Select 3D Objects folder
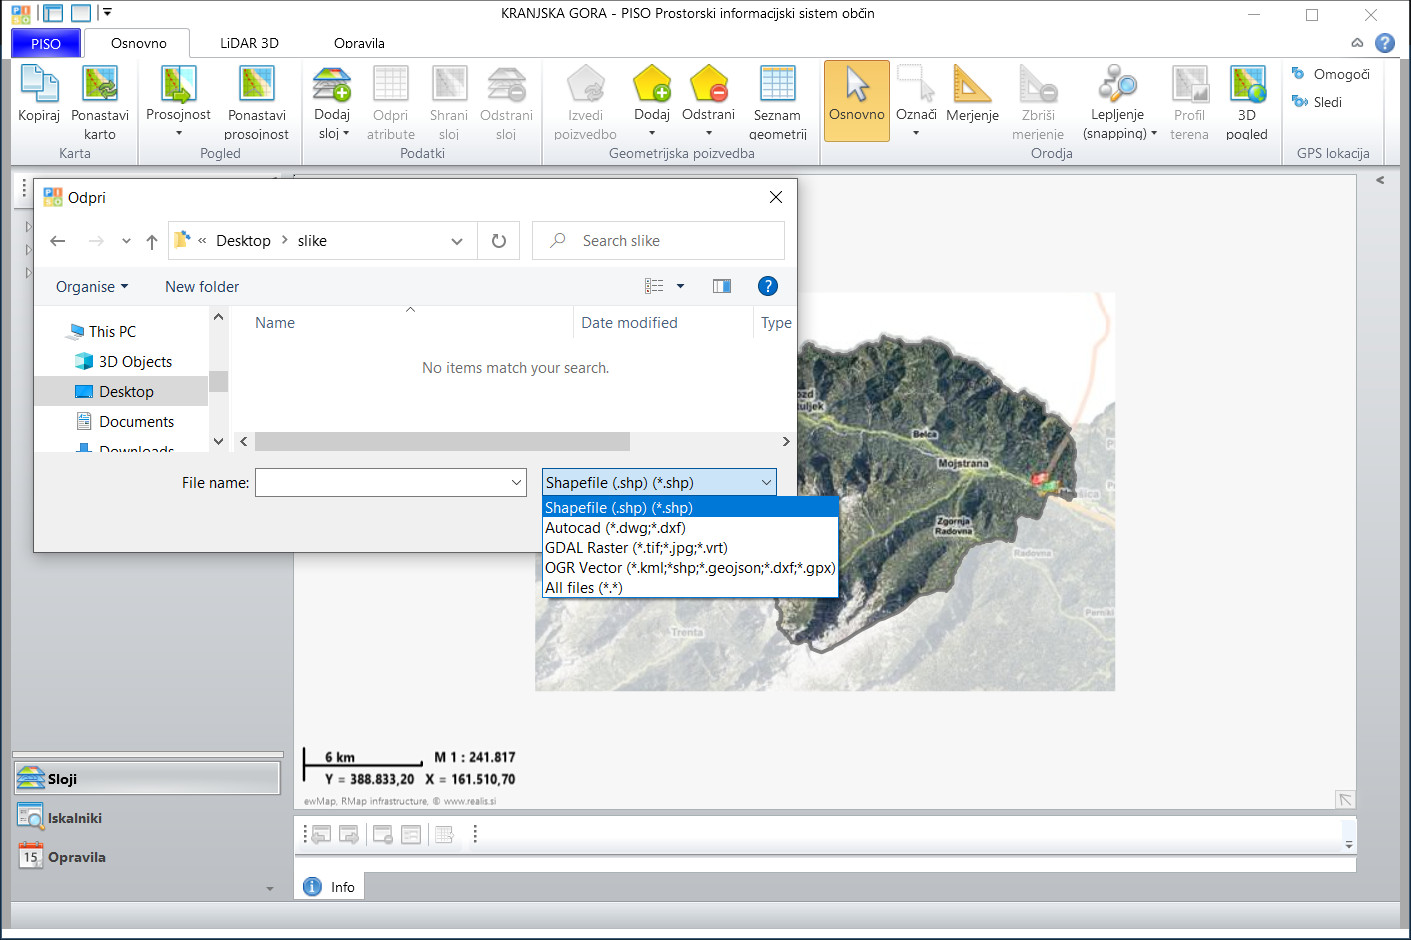Screen dimensions: 1411x940 135,361
